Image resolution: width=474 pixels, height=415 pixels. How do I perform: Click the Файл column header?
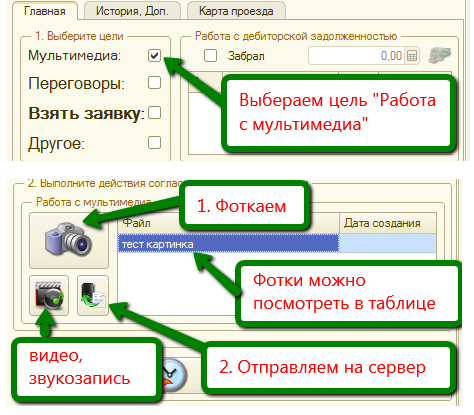click(228, 223)
